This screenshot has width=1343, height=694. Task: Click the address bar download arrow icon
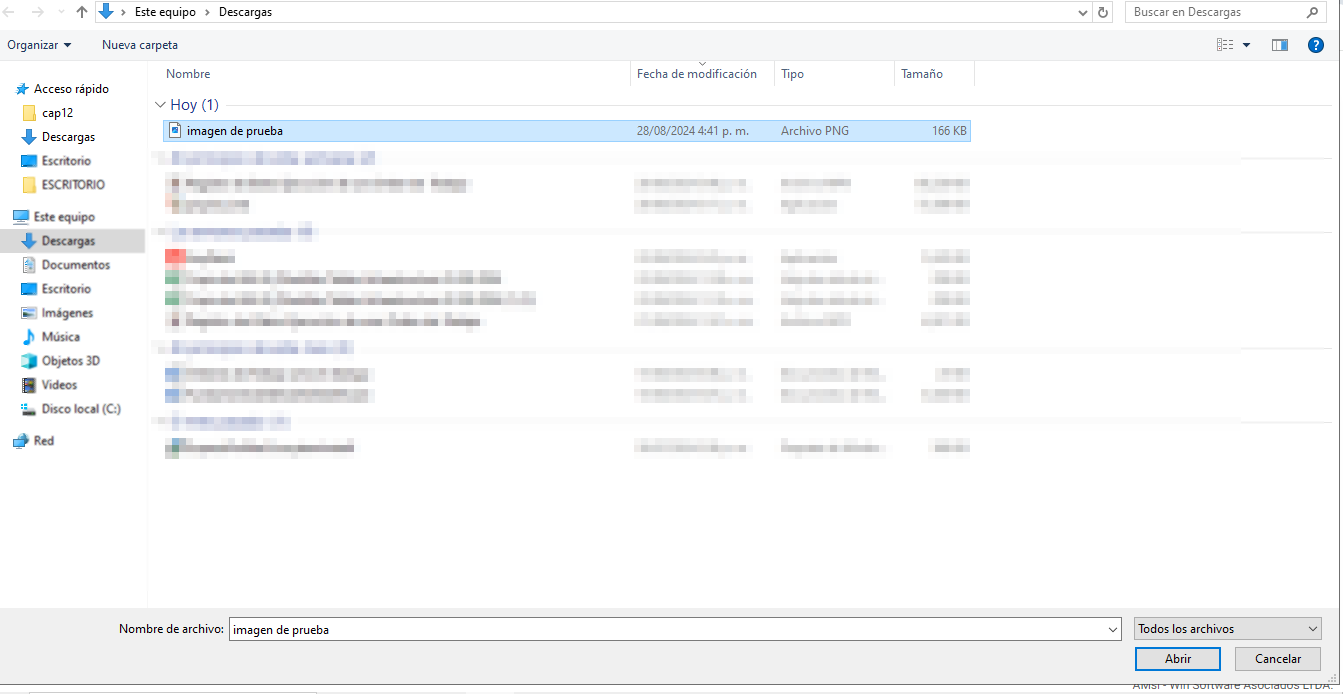coord(106,12)
